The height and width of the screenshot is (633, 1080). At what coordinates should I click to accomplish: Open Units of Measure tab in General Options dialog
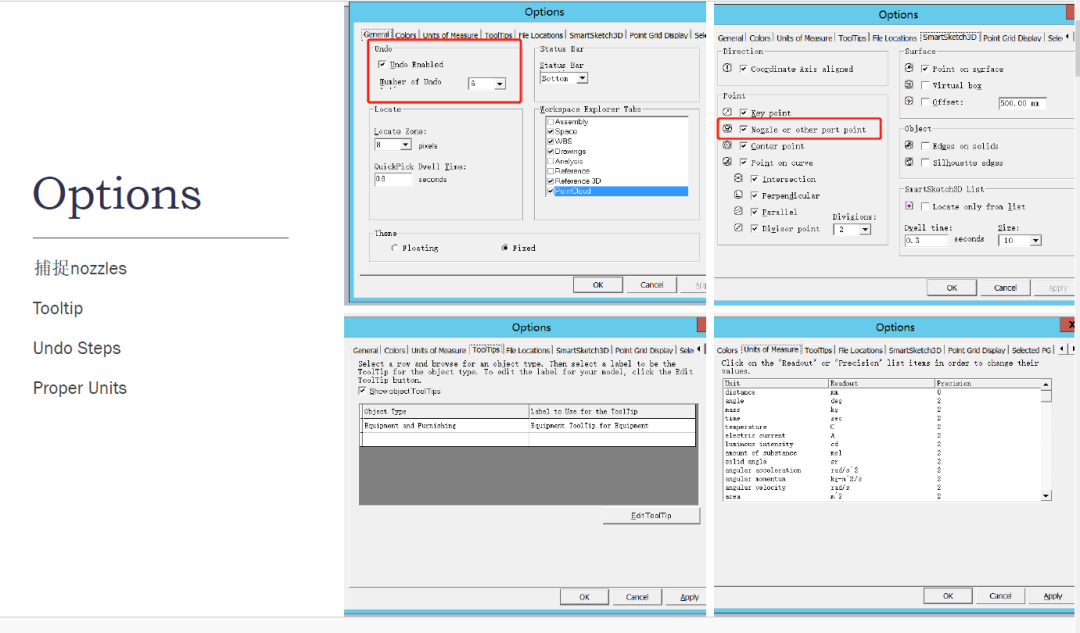[x=450, y=35]
